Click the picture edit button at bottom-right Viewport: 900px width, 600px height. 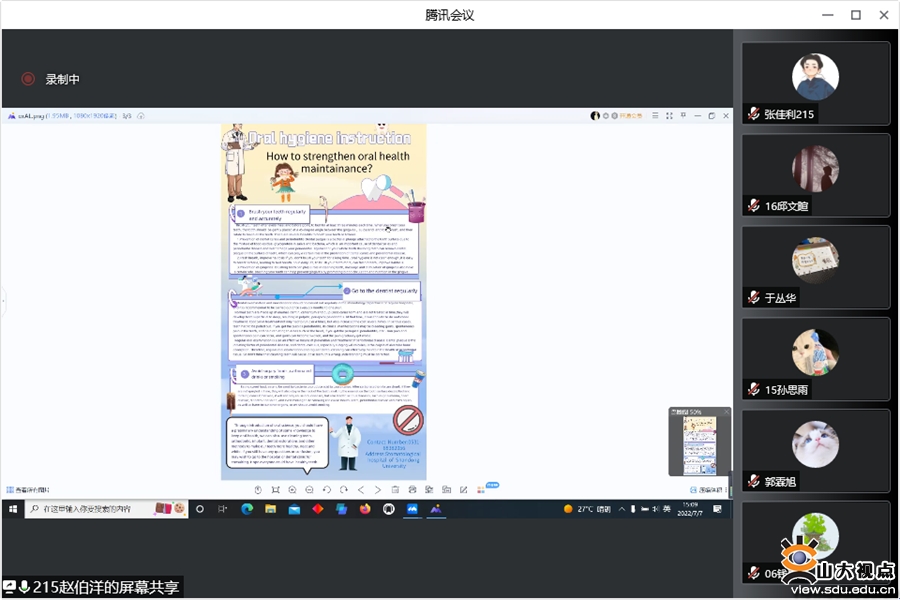click(709, 490)
